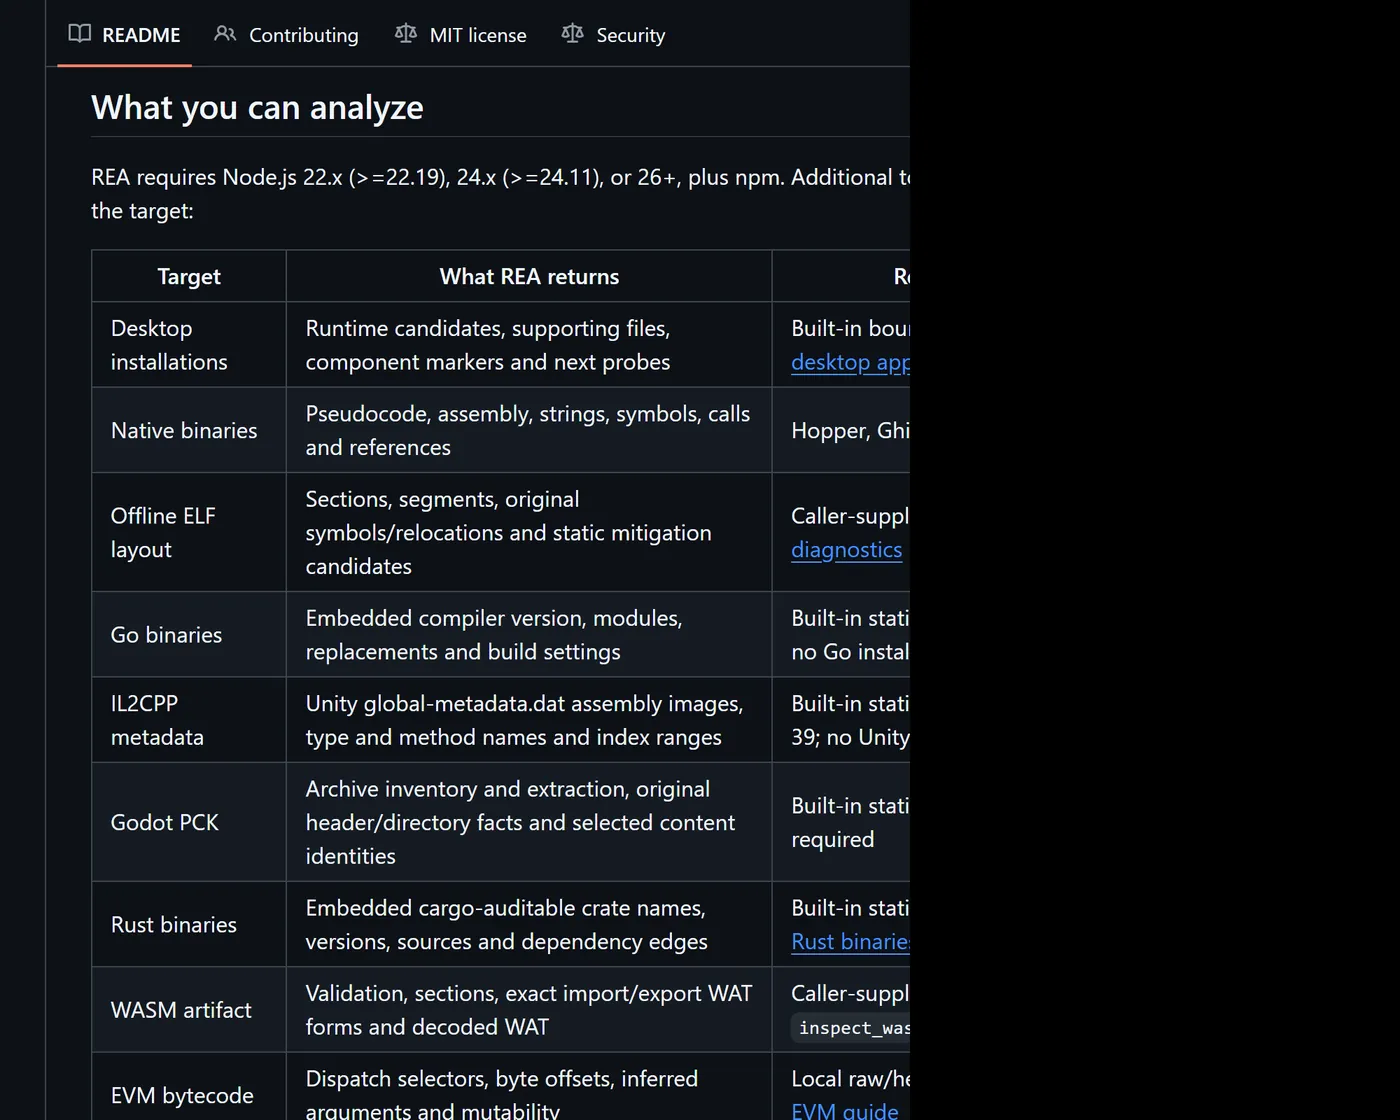Follow the diagnostics link
1400x1120 pixels.
point(846,550)
